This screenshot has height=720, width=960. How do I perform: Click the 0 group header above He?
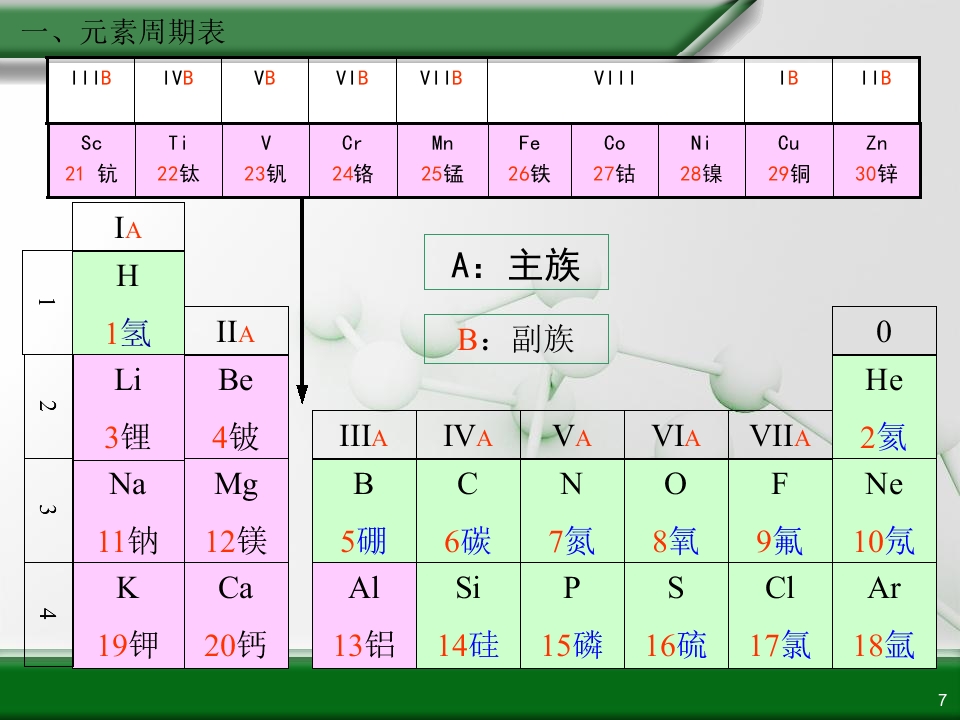point(884,331)
